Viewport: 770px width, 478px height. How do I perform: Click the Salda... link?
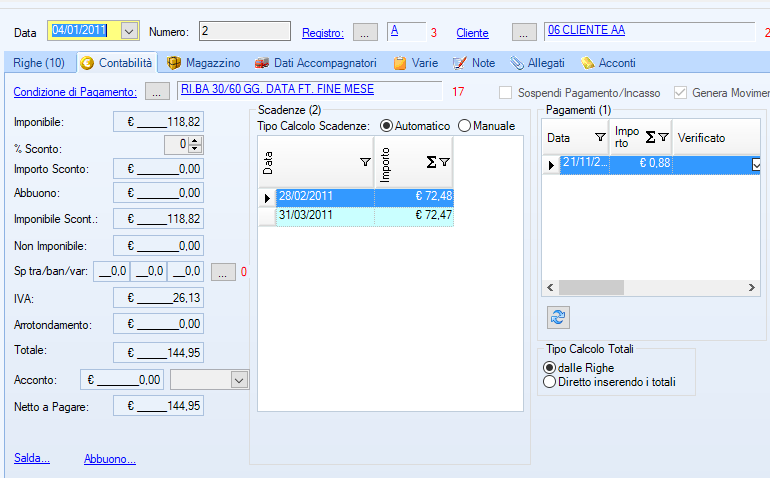(32, 458)
